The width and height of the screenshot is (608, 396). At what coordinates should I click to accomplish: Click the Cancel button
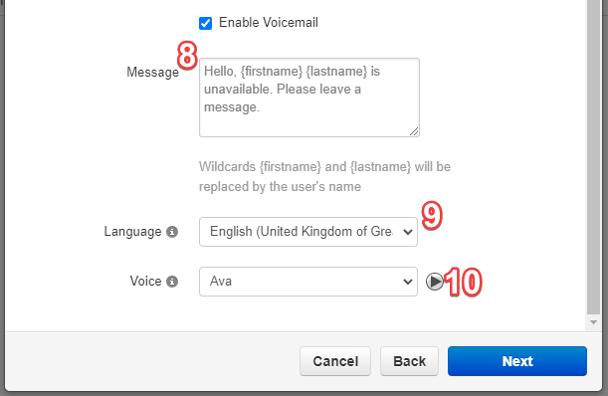point(335,361)
